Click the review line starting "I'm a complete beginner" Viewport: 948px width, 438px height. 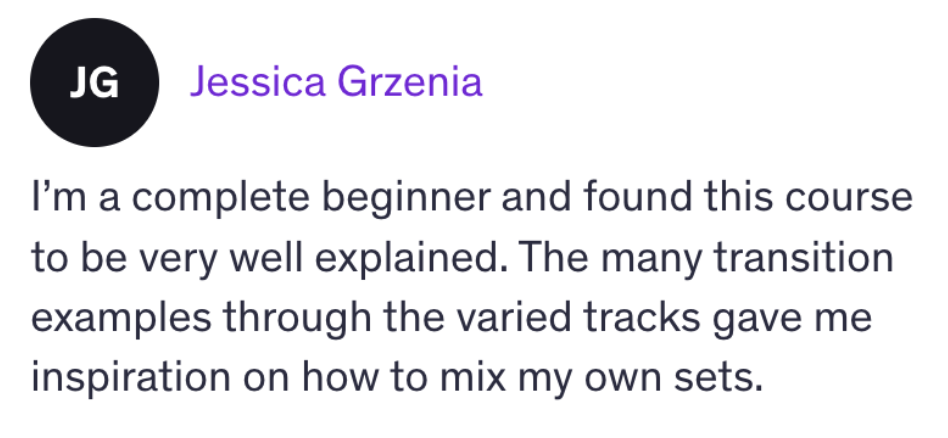pyautogui.click(x=472, y=198)
